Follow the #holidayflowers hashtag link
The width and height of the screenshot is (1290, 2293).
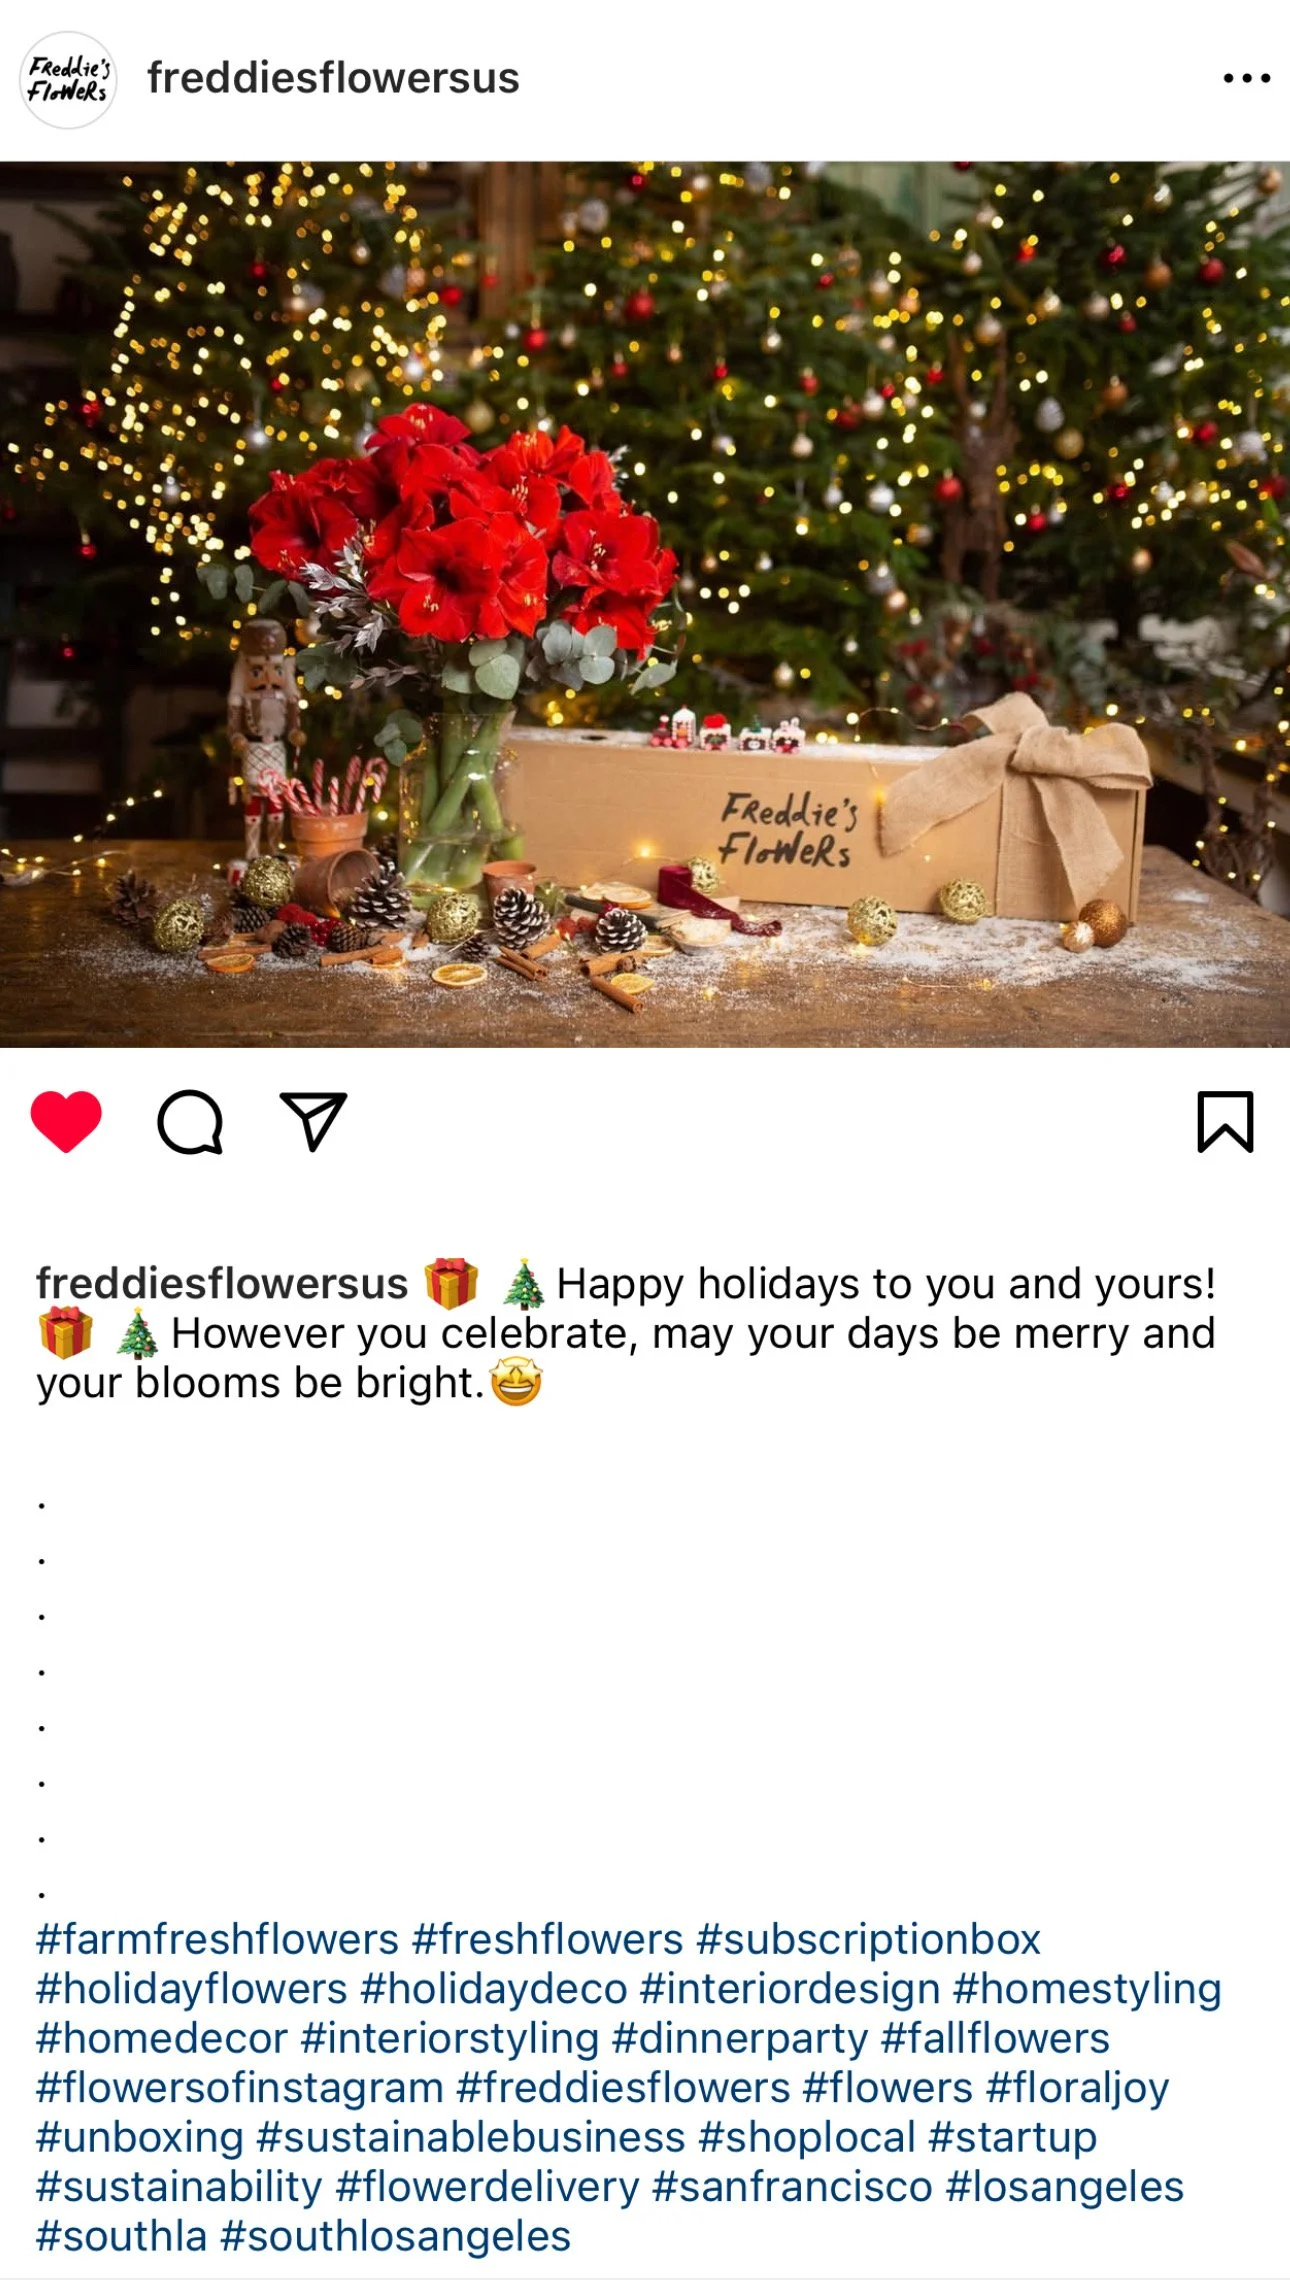191,1989
